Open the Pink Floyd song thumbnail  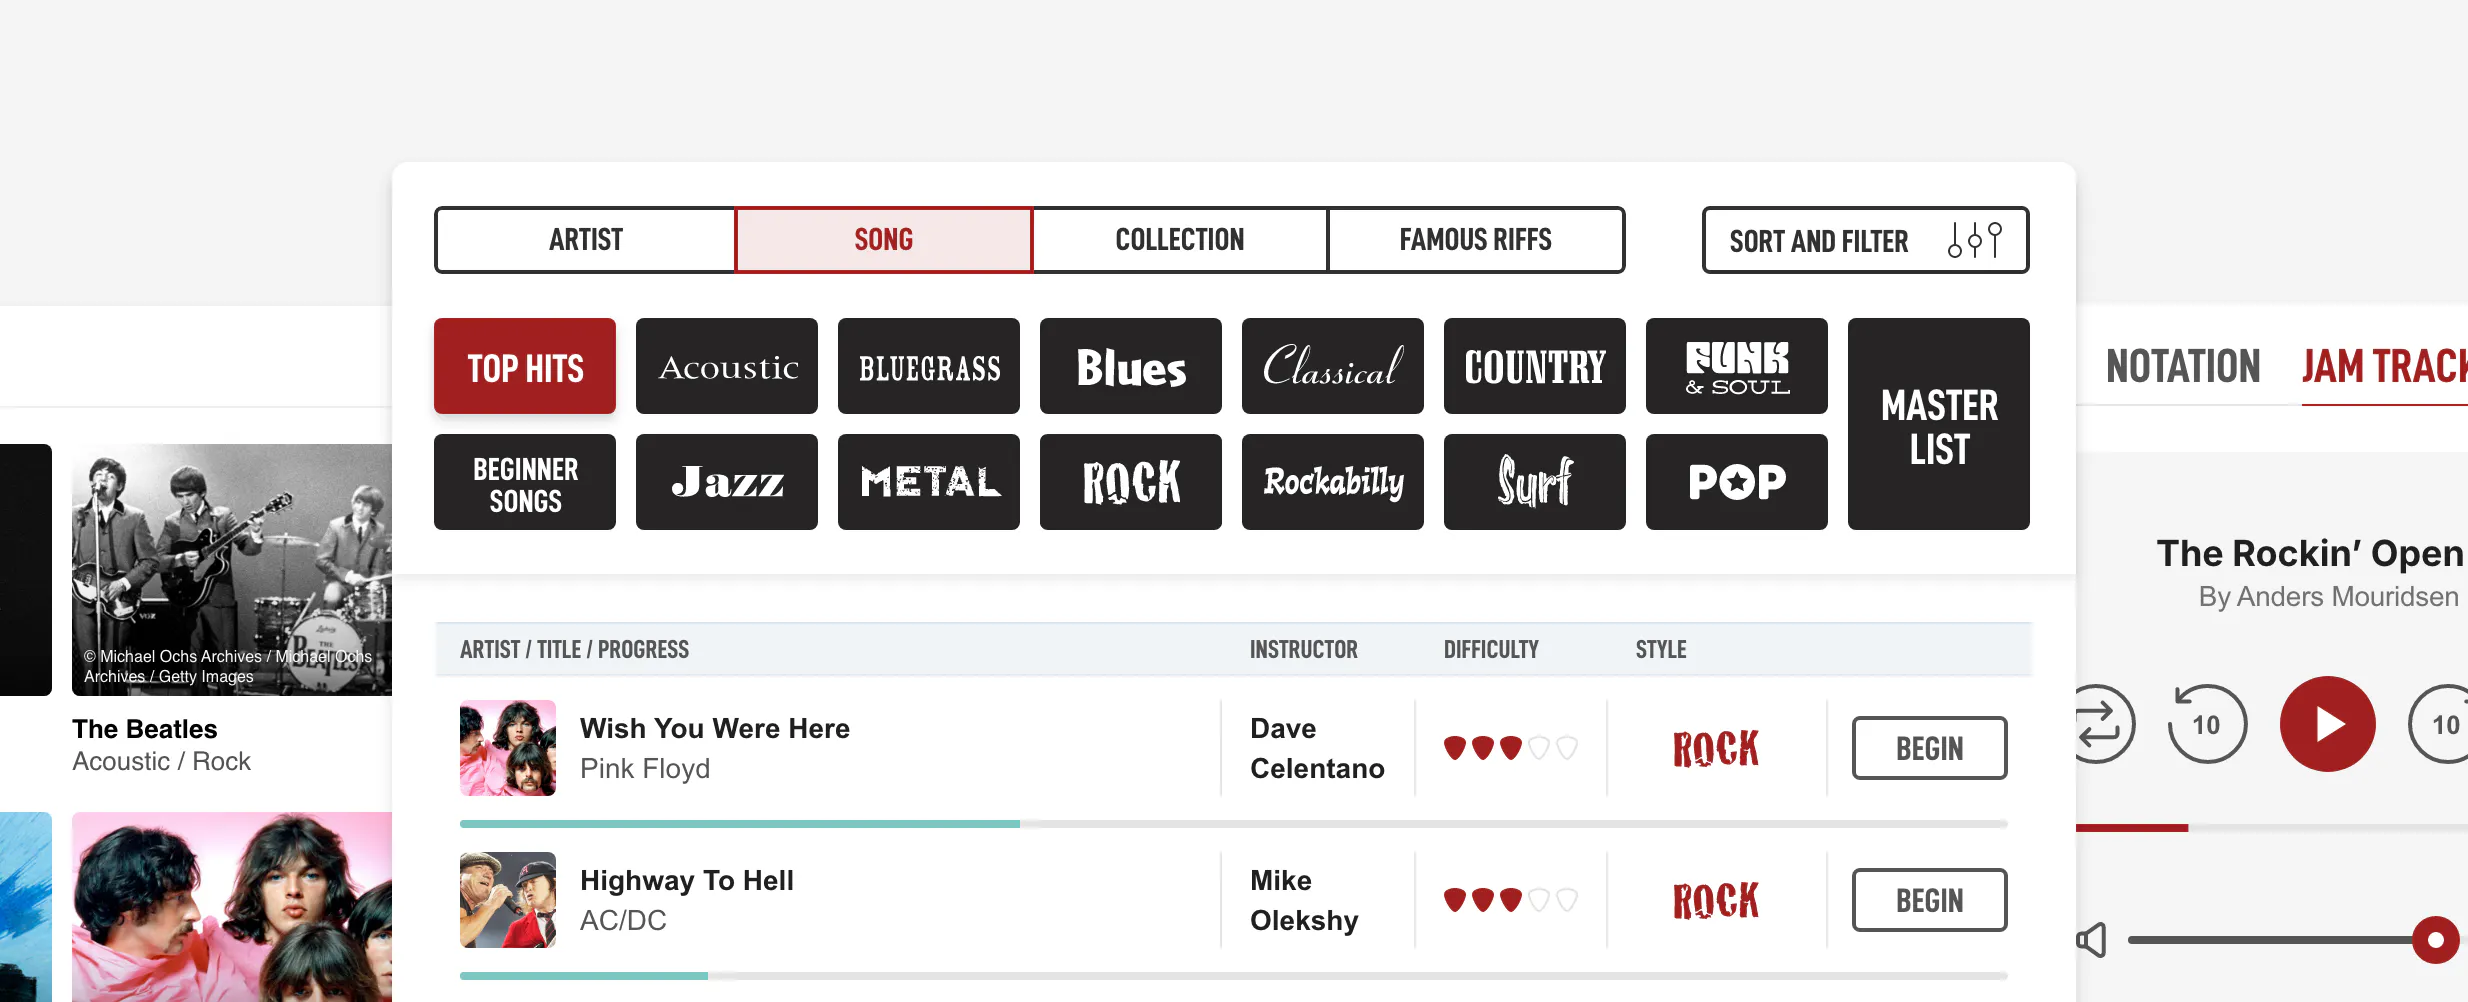click(508, 748)
